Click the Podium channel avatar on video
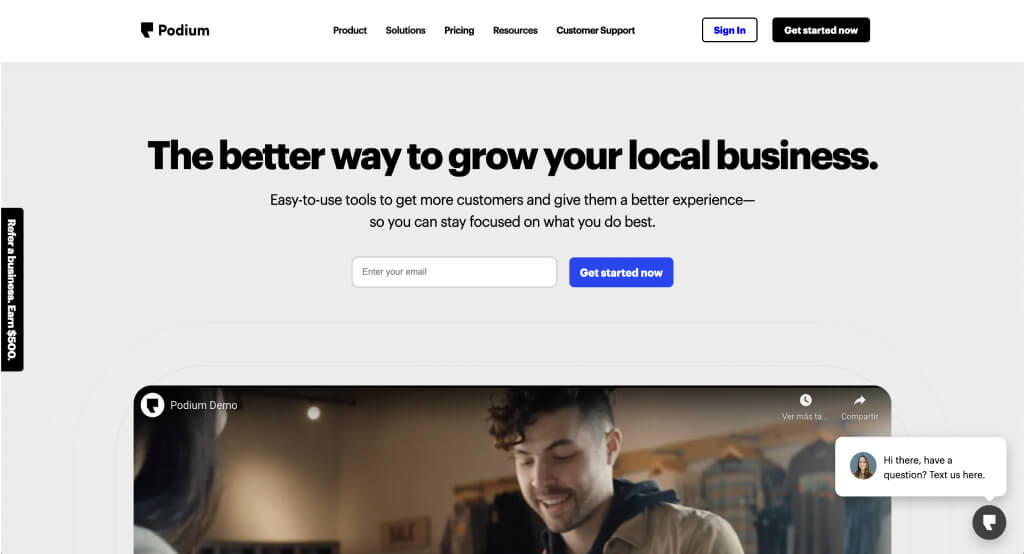Viewport: 1024px width, 554px height. pos(152,405)
